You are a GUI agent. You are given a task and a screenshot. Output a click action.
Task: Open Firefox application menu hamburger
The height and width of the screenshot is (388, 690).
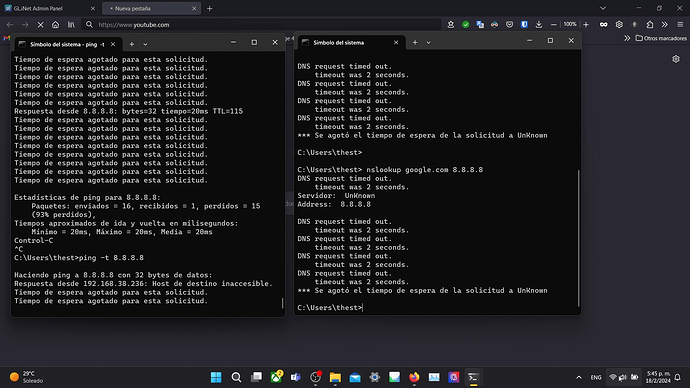click(x=680, y=25)
